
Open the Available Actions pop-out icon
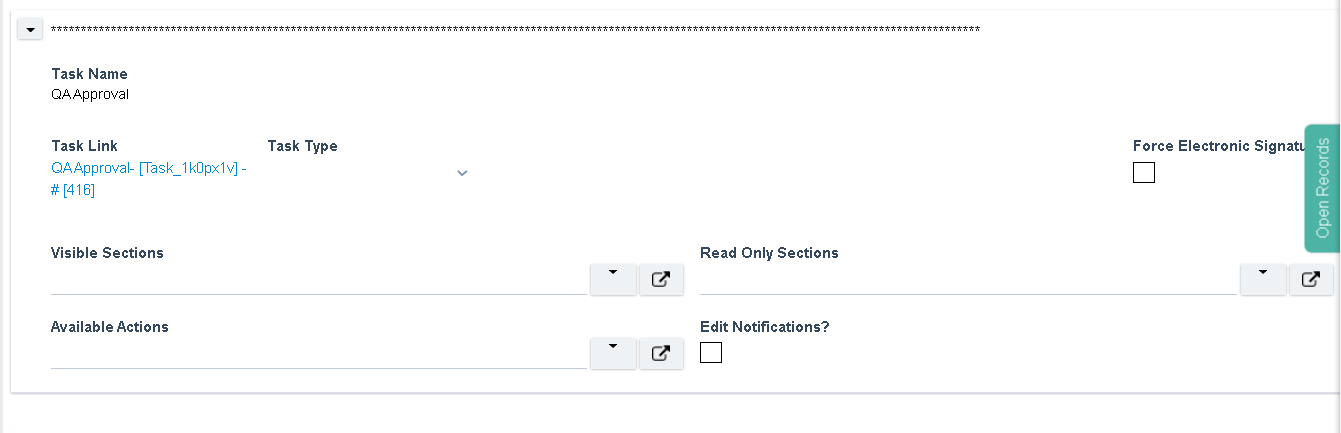(661, 354)
